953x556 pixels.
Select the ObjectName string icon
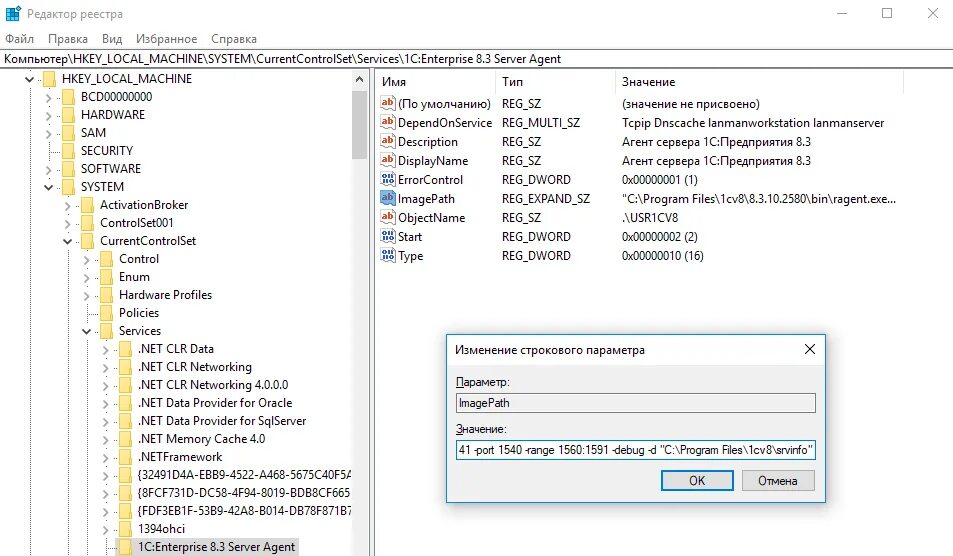[x=388, y=217]
